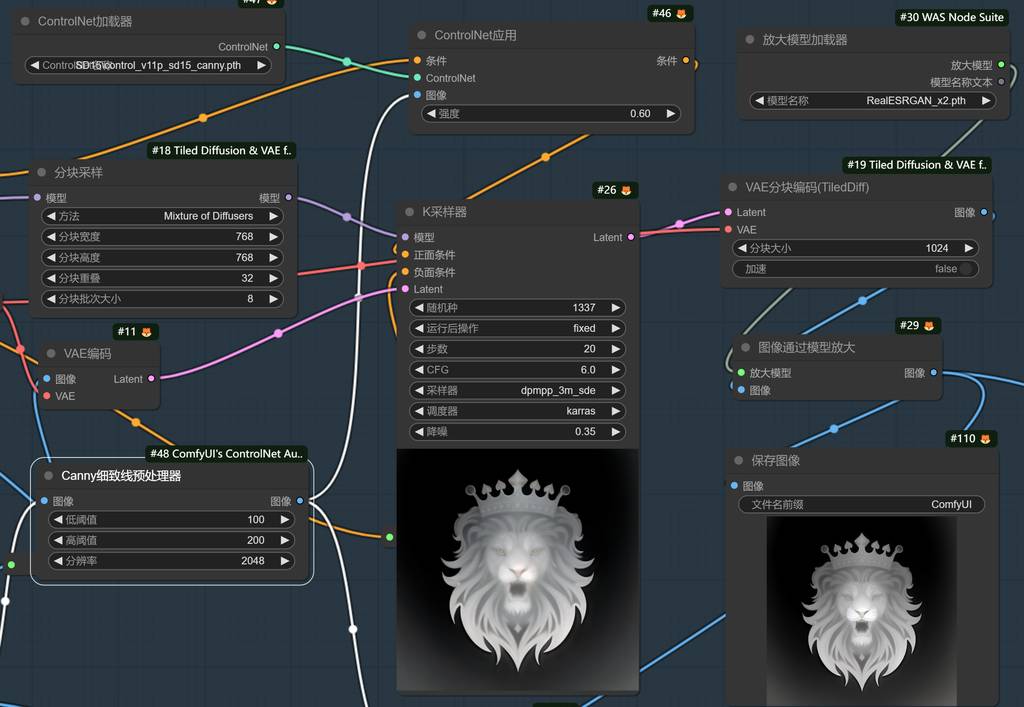Choose upscale model in 模型名称 RealESRGAN_x2.pth field
This screenshot has width=1024, height=707.
tap(872, 101)
